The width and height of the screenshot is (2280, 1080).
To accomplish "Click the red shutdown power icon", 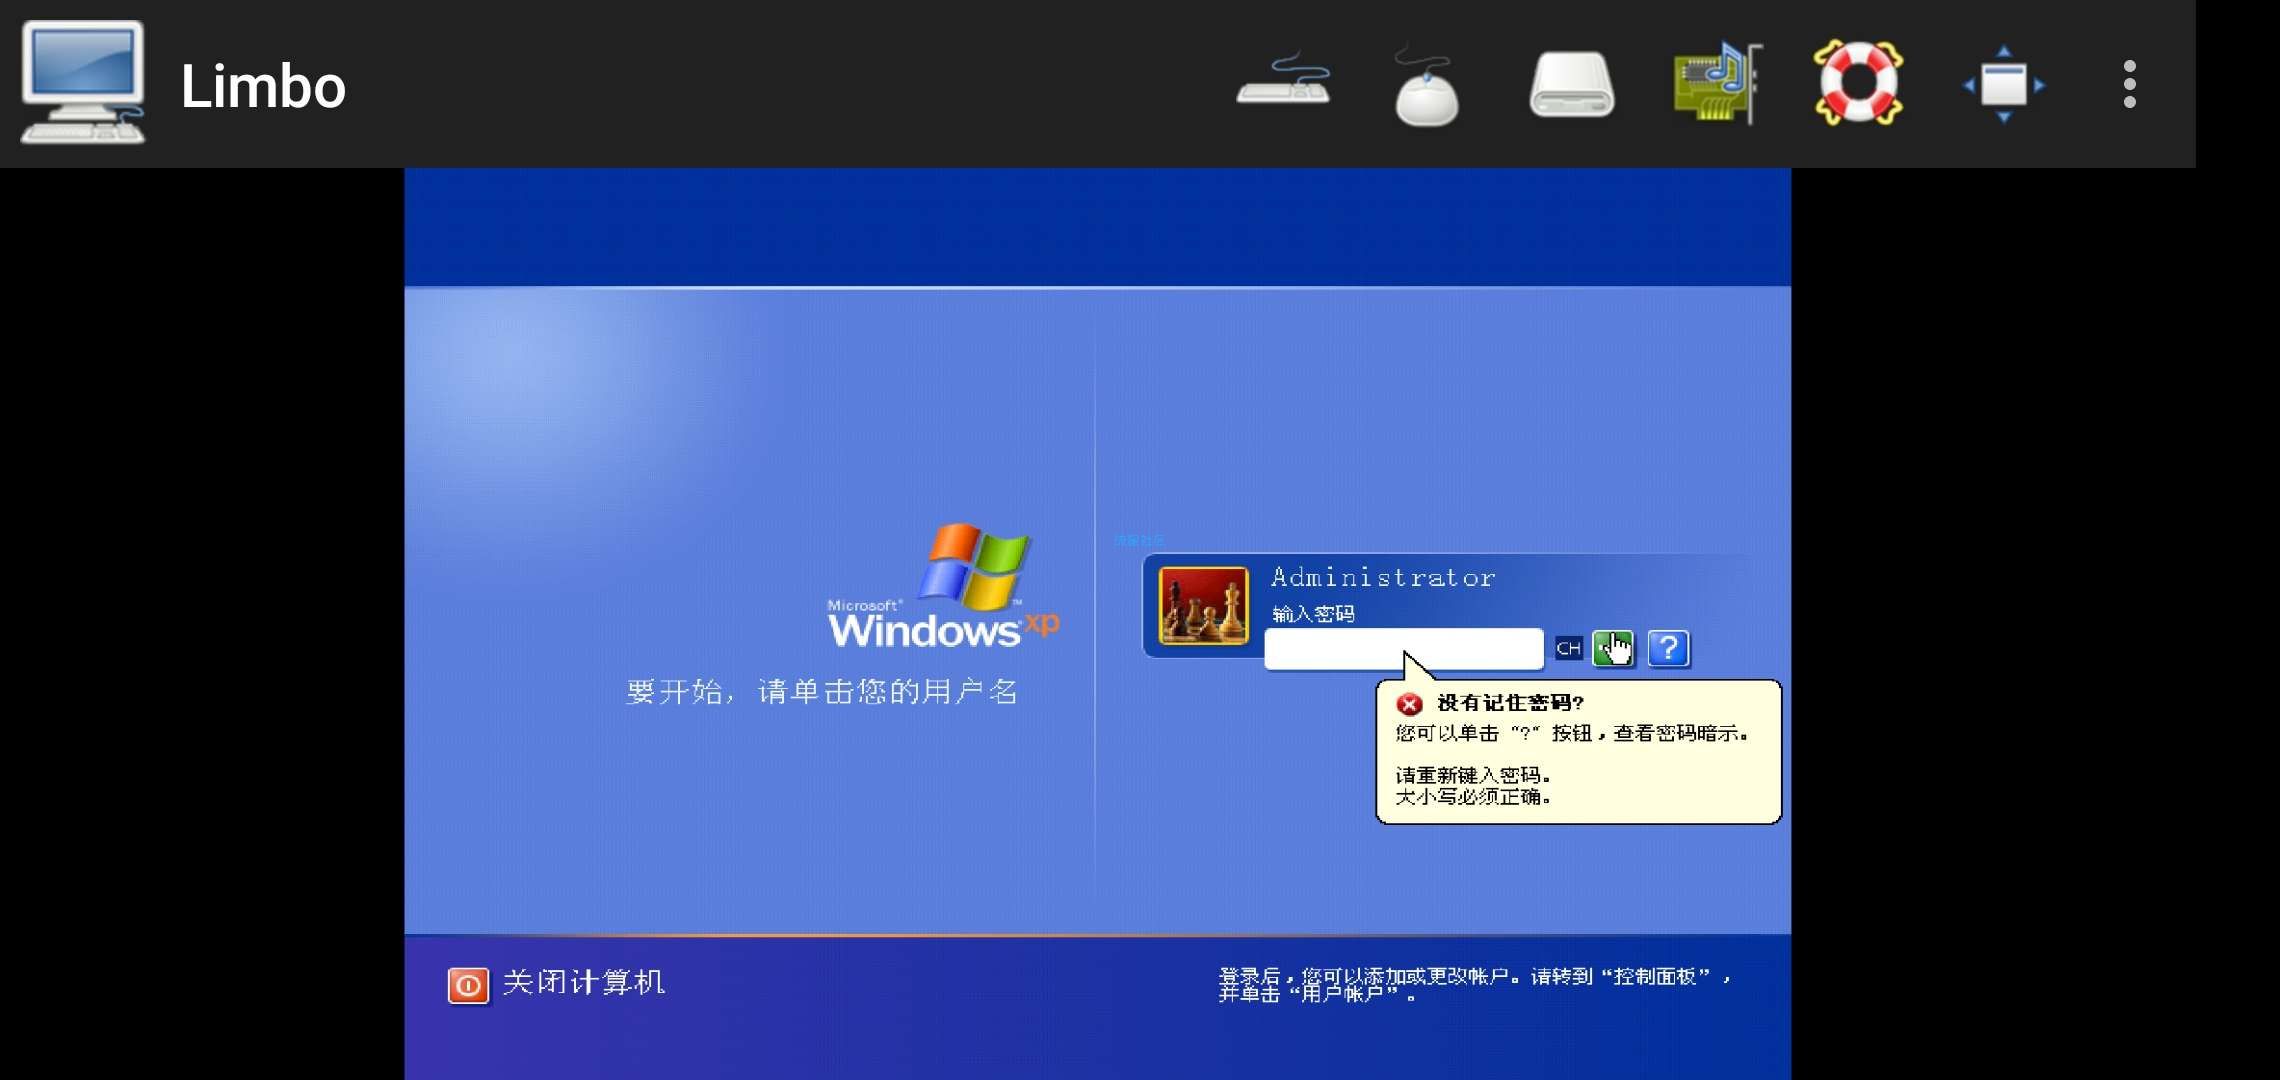I will point(468,985).
